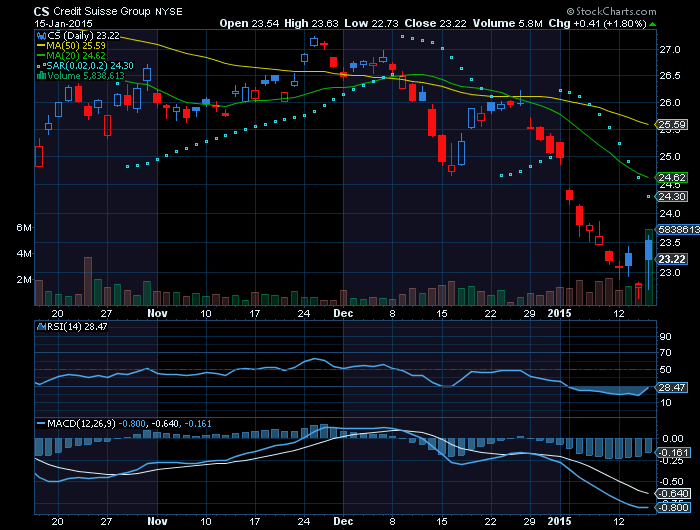
Task: Click the 25.59 price tag on right axis
Action: click(672, 125)
